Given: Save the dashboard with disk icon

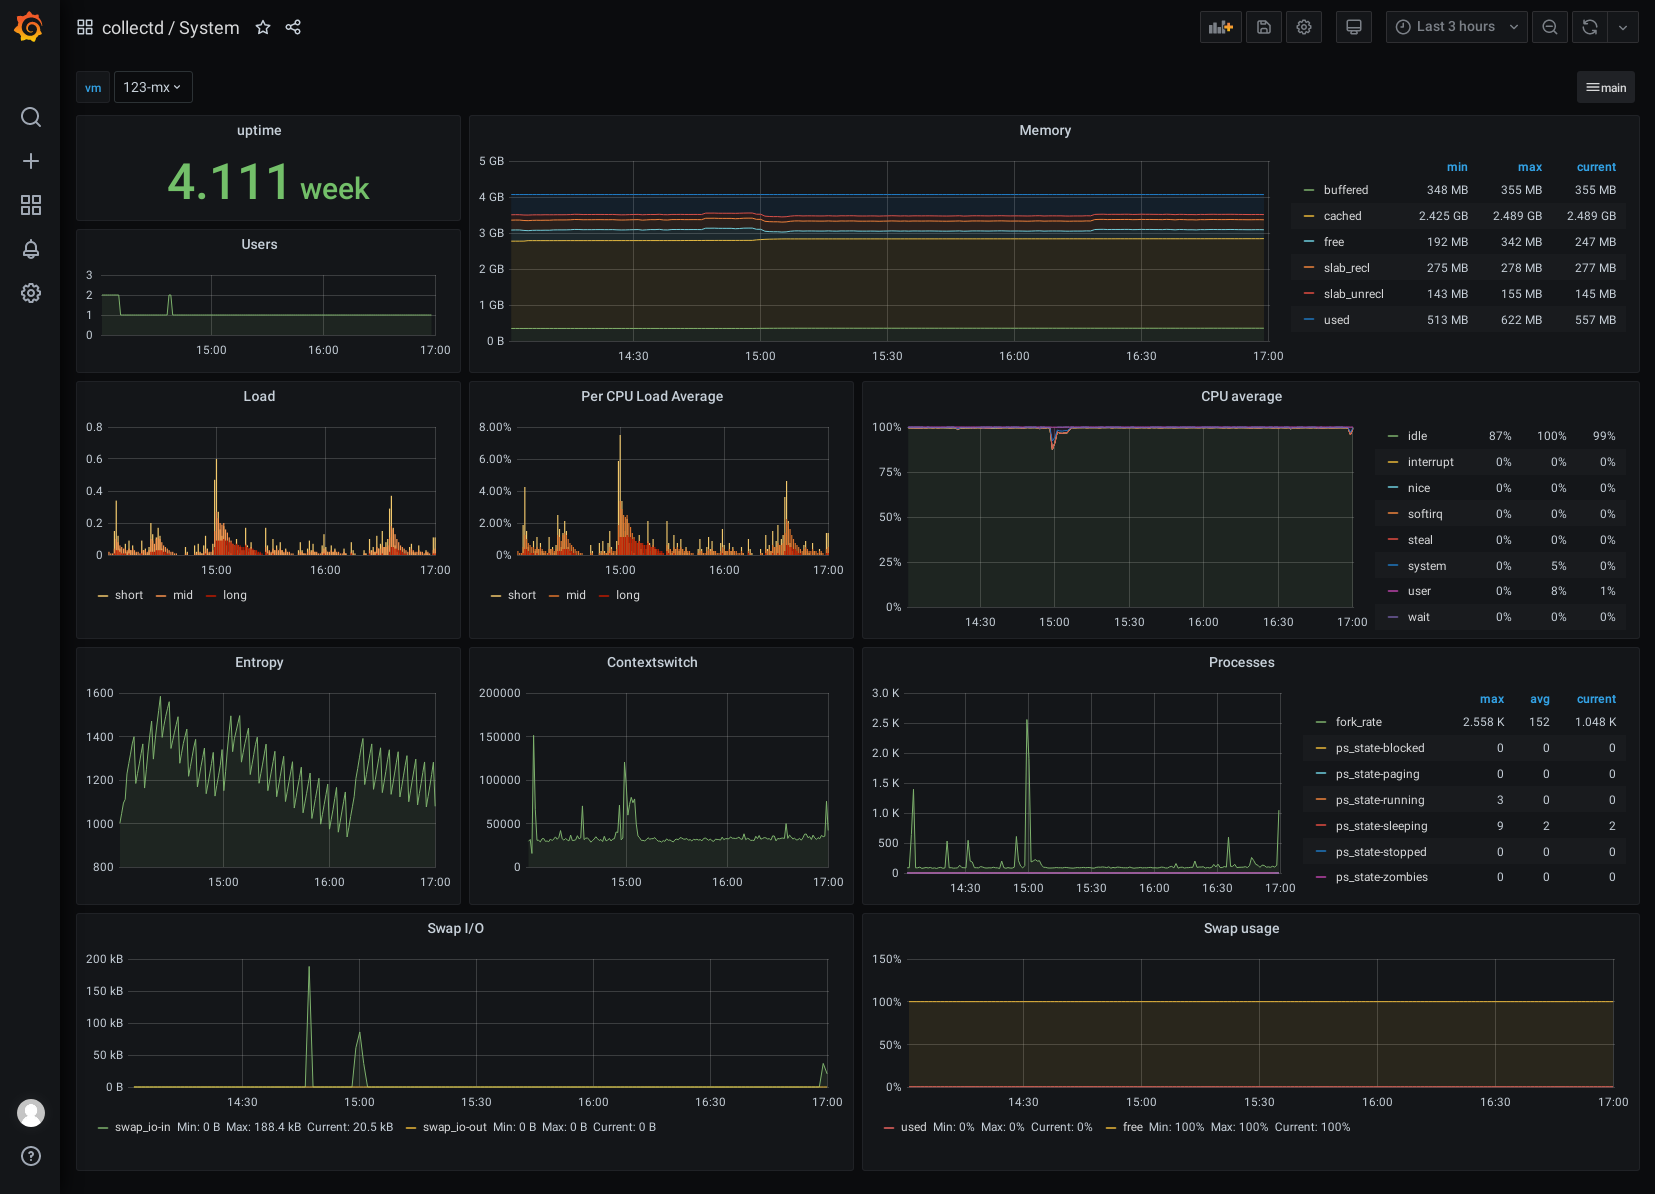Looking at the screenshot, I should (x=1264, y=27).
